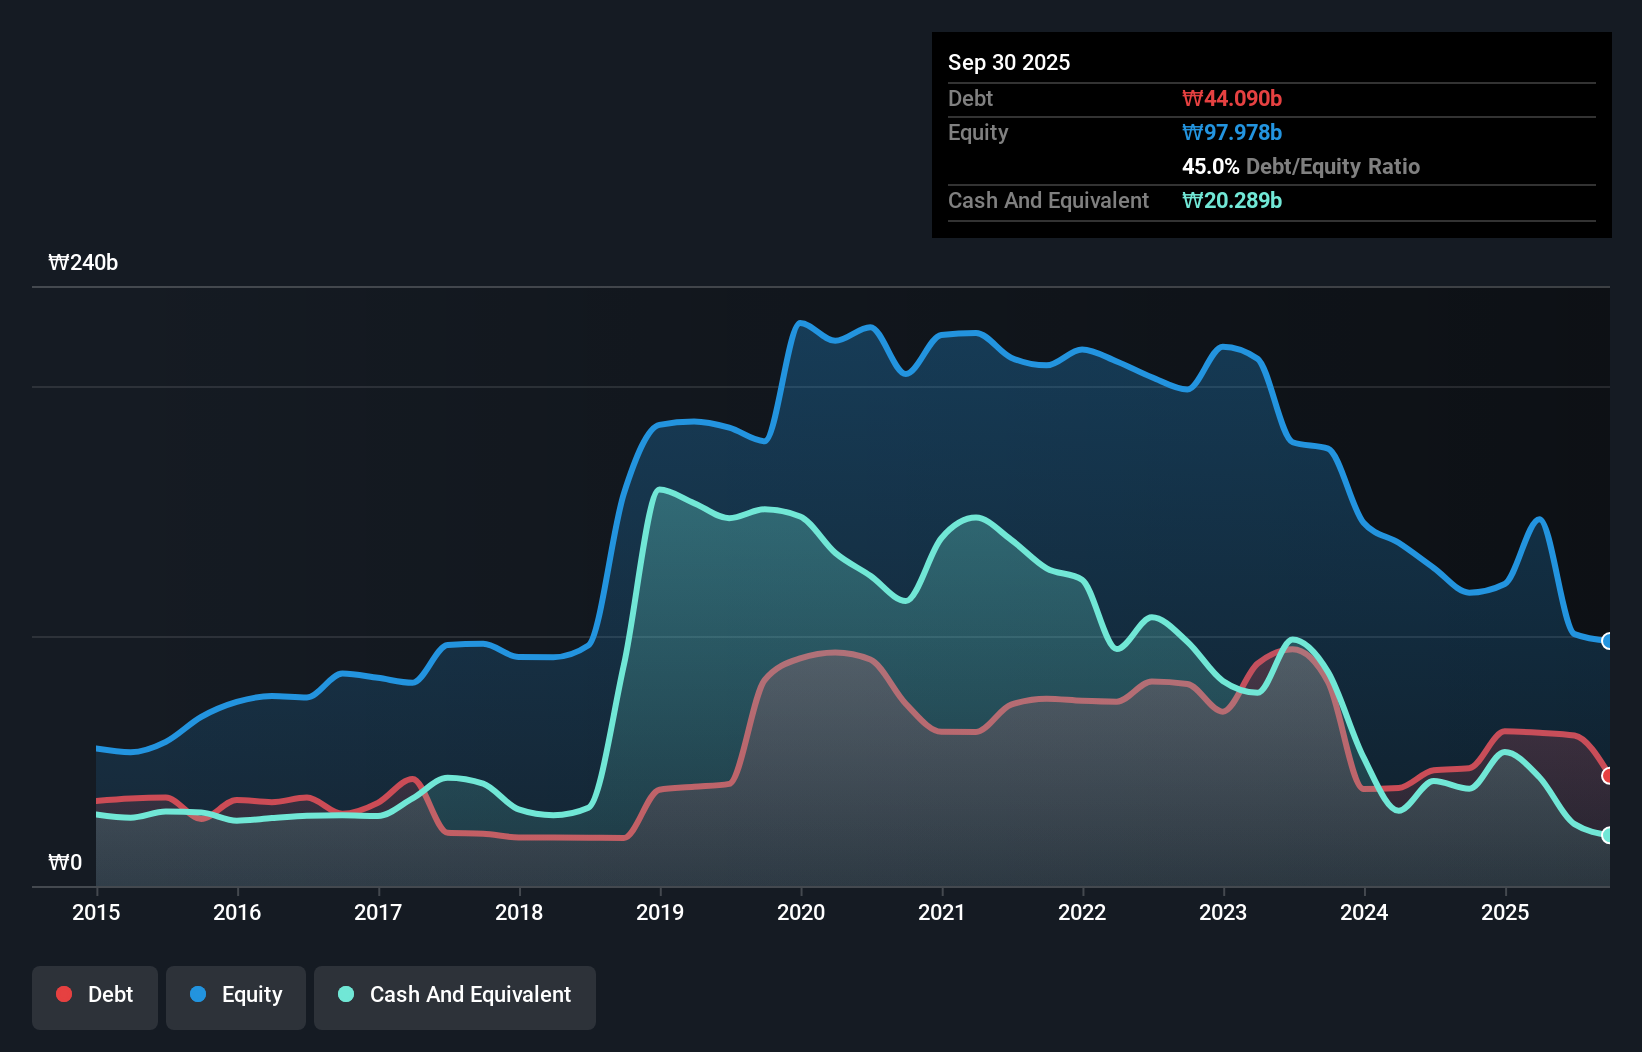
Task: Click the ₩240b gridline label
Action: (x=84, y=263)
